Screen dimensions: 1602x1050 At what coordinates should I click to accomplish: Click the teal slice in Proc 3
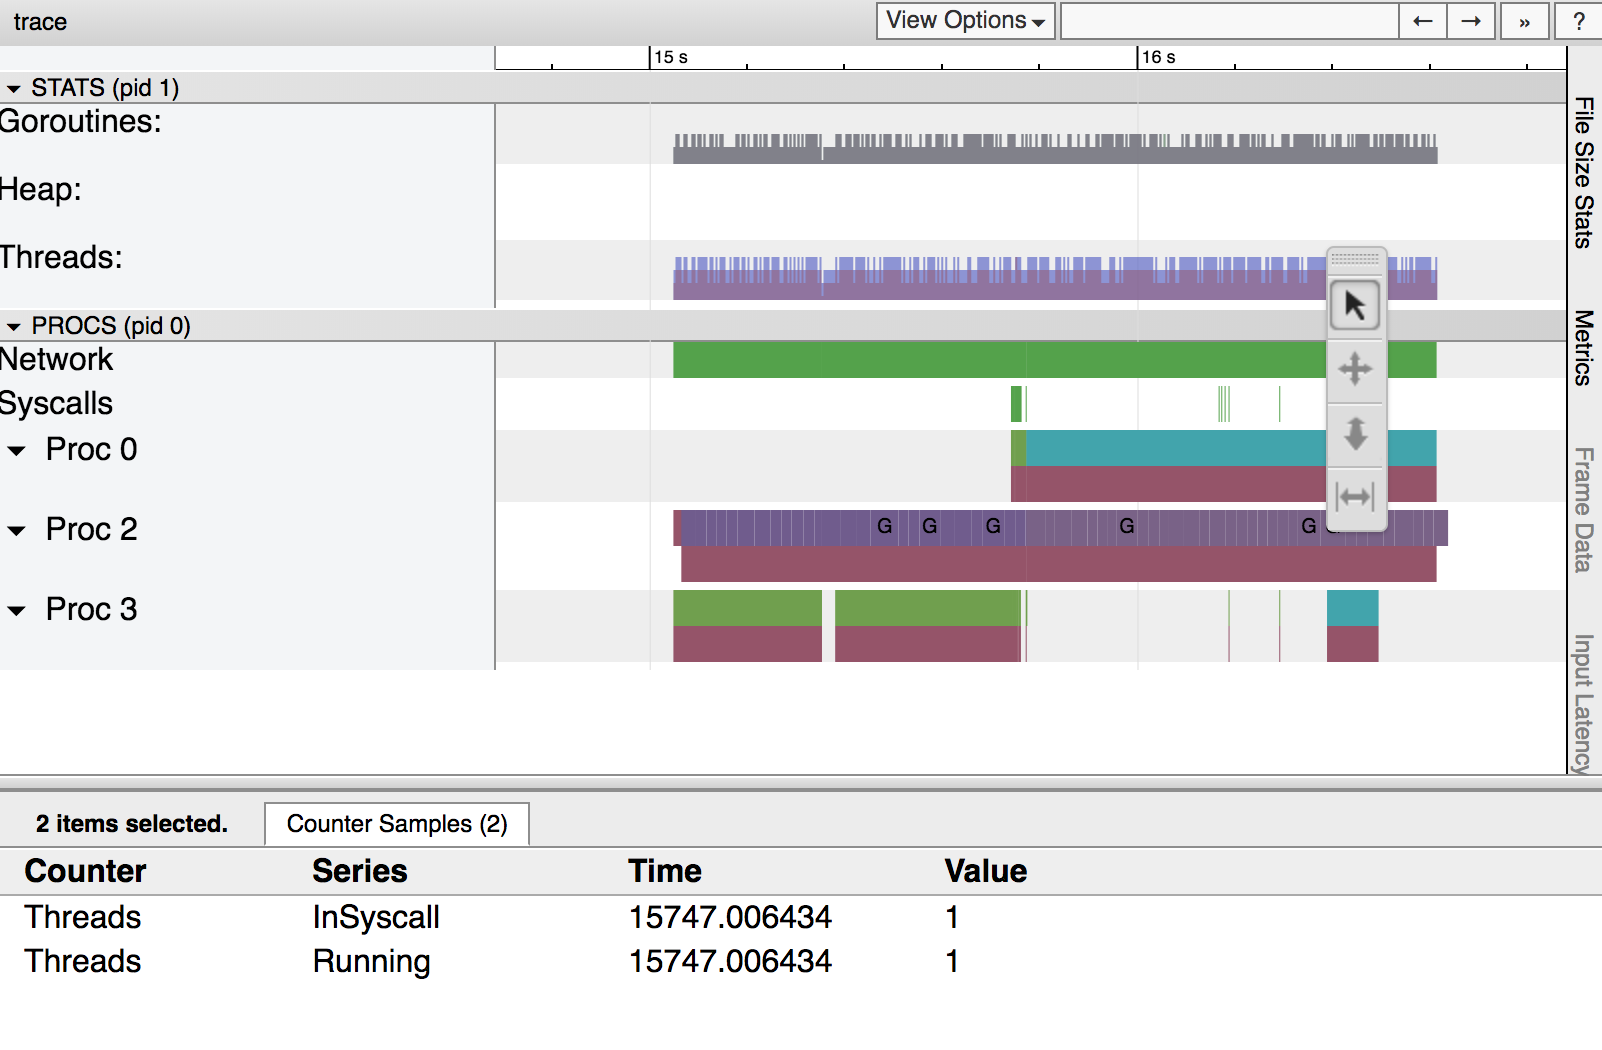(x=1352, y=608)
